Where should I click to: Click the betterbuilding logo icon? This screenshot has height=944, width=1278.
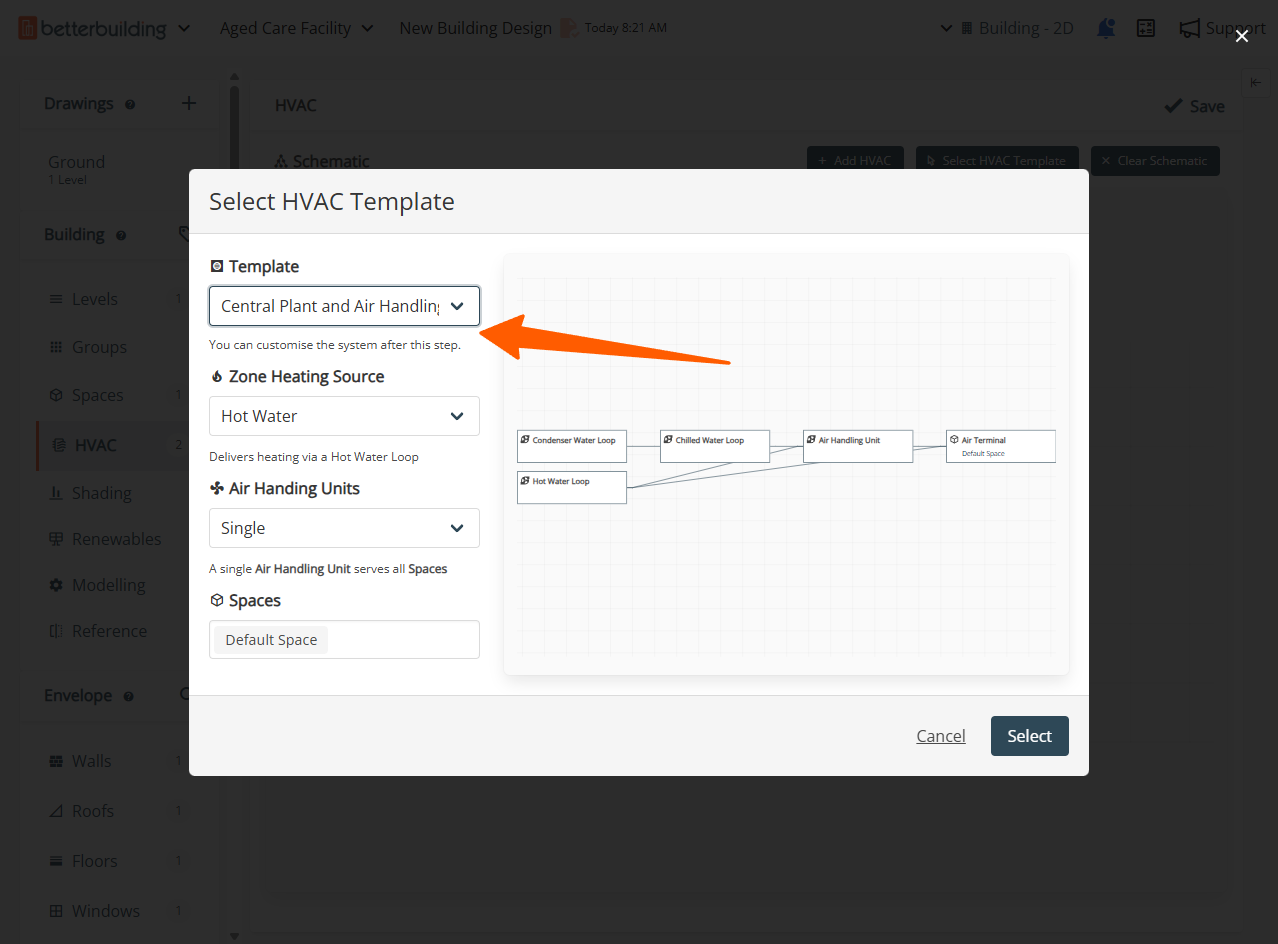(x=28, y=28)
